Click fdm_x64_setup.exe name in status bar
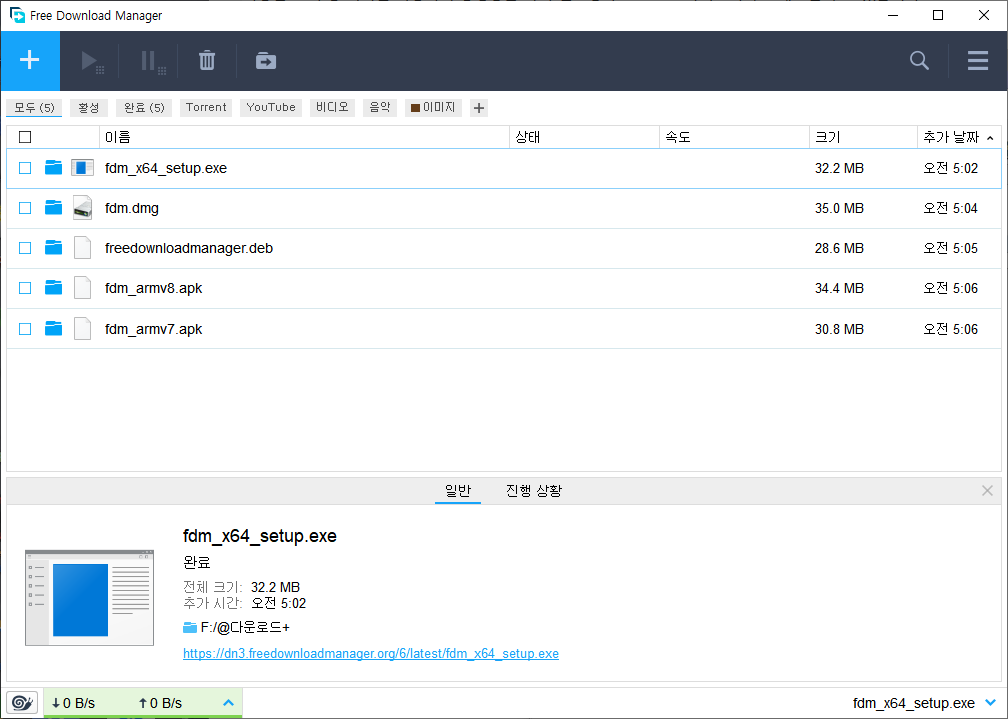The height and width of the screenshot is (719, 1008). (914, 703)
